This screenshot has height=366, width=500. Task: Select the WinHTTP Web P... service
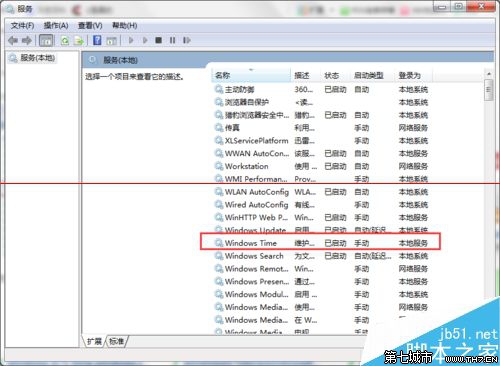pos(321,217)
